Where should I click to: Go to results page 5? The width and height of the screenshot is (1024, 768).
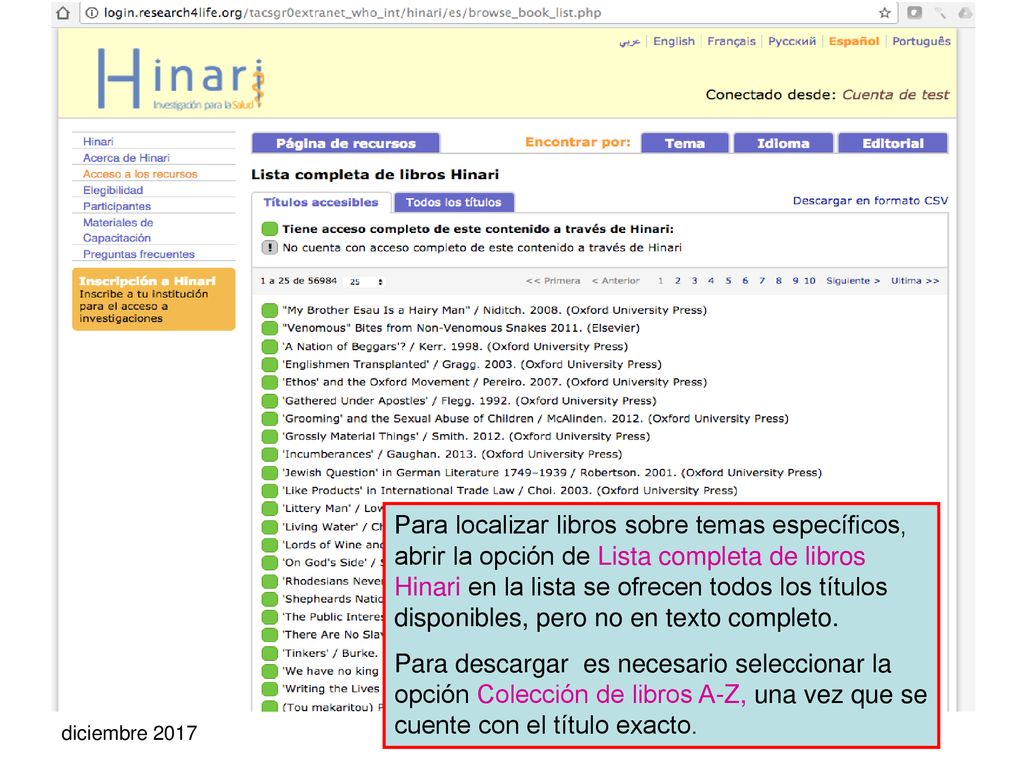tap(728, 281)
